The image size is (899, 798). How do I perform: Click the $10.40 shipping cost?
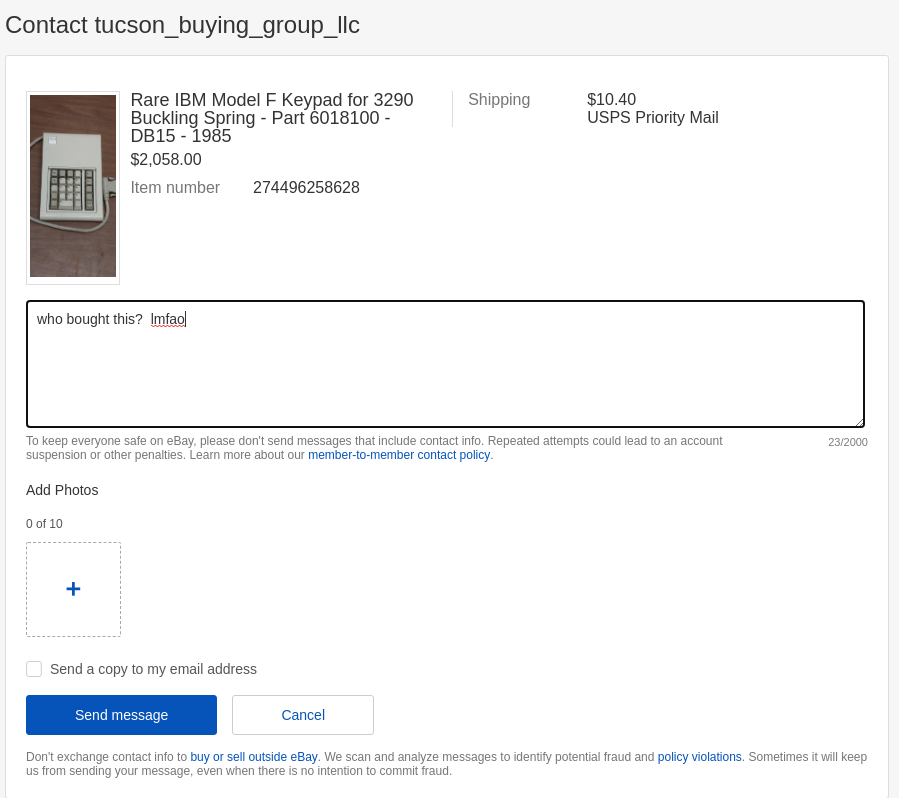tap(611, 100)
